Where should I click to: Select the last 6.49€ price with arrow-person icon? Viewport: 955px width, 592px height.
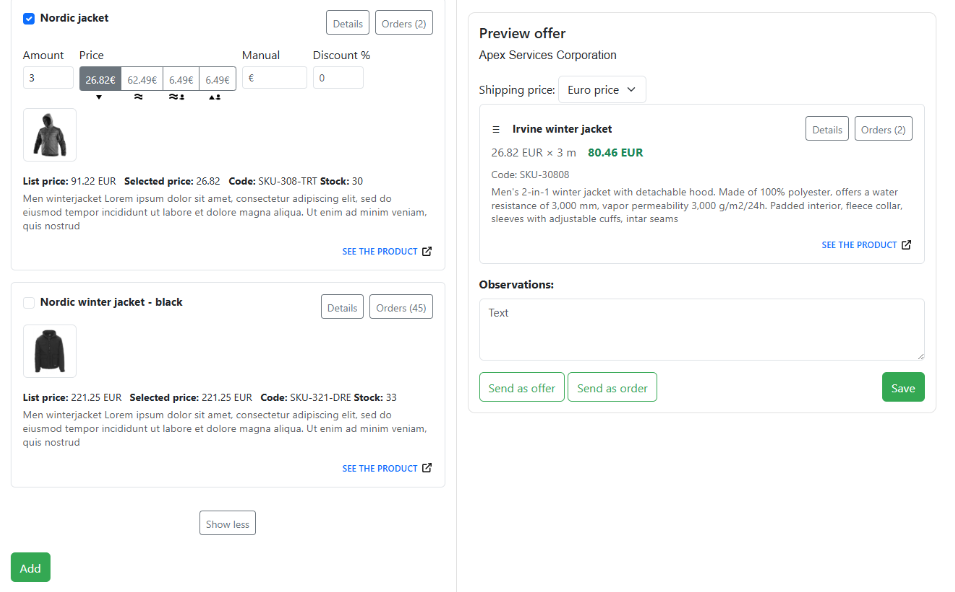click(x=217, y=76)
